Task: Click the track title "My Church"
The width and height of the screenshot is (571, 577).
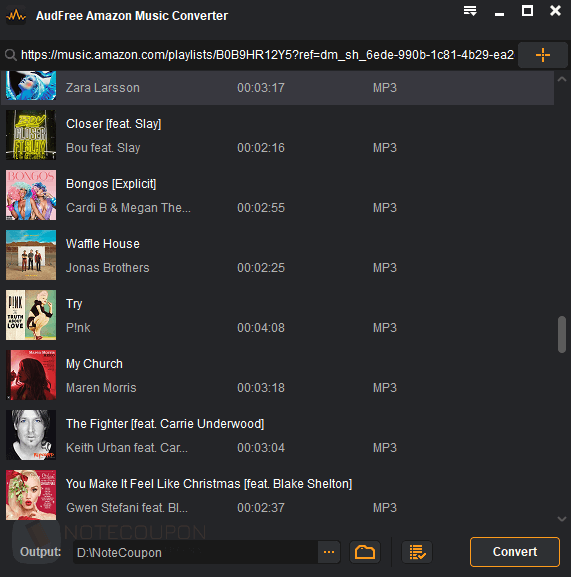Action: point(94,364)
